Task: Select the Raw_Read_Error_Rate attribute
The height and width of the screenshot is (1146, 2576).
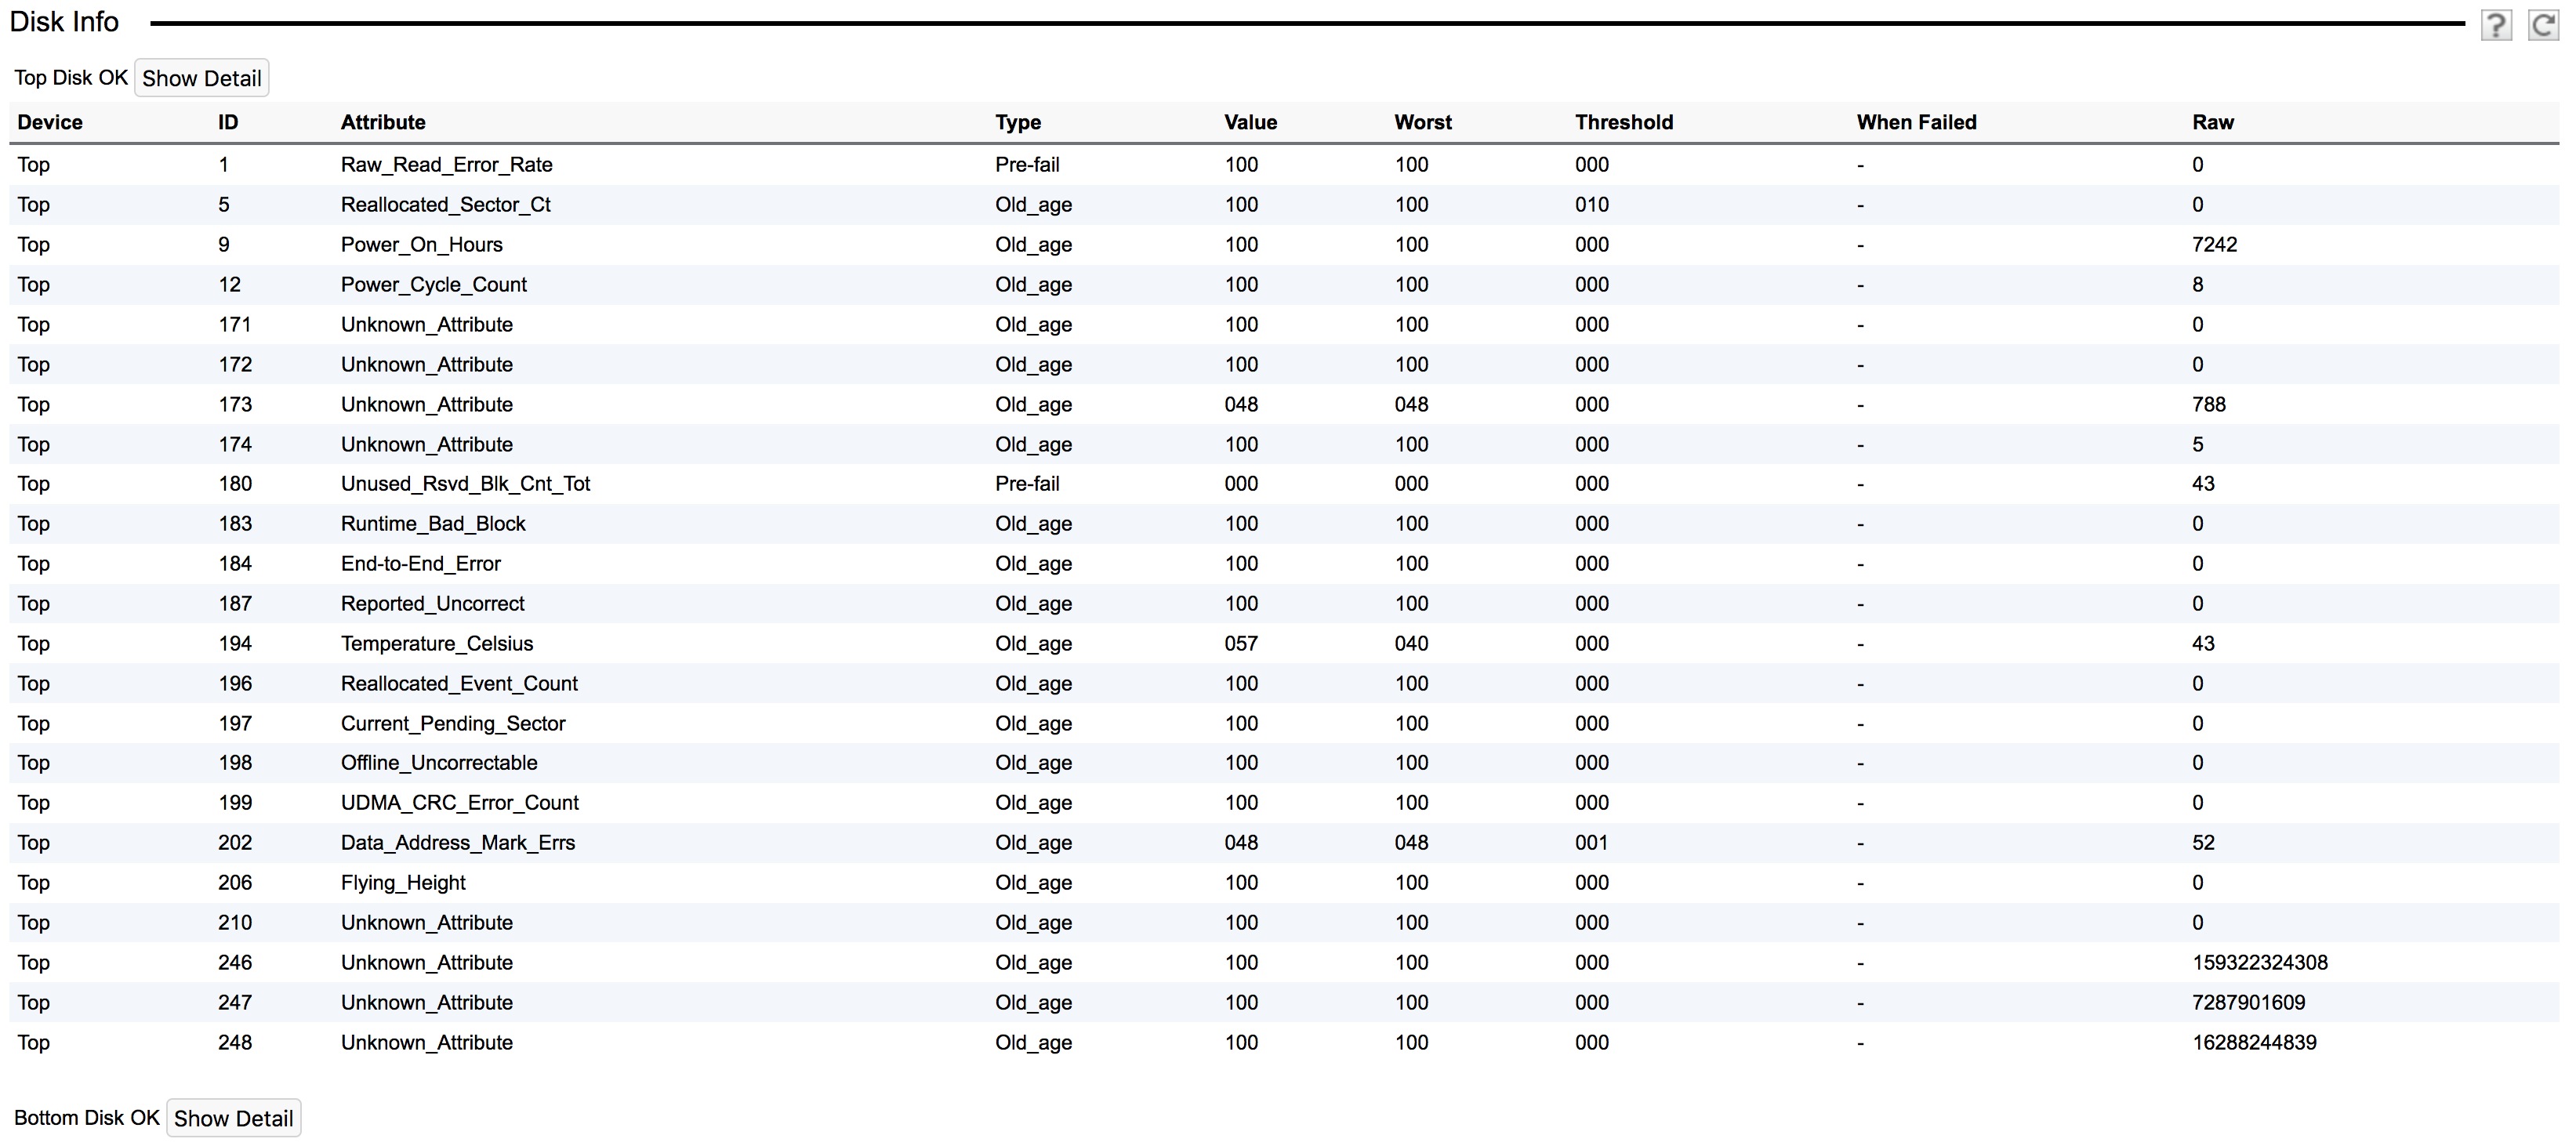Action: point(446,165)
